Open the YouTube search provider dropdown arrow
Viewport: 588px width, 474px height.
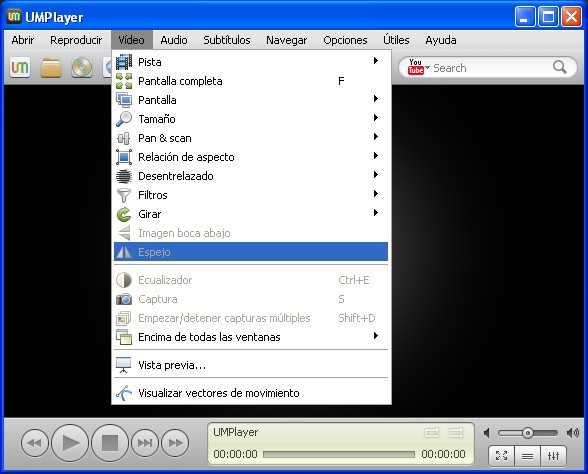point(428,68)
